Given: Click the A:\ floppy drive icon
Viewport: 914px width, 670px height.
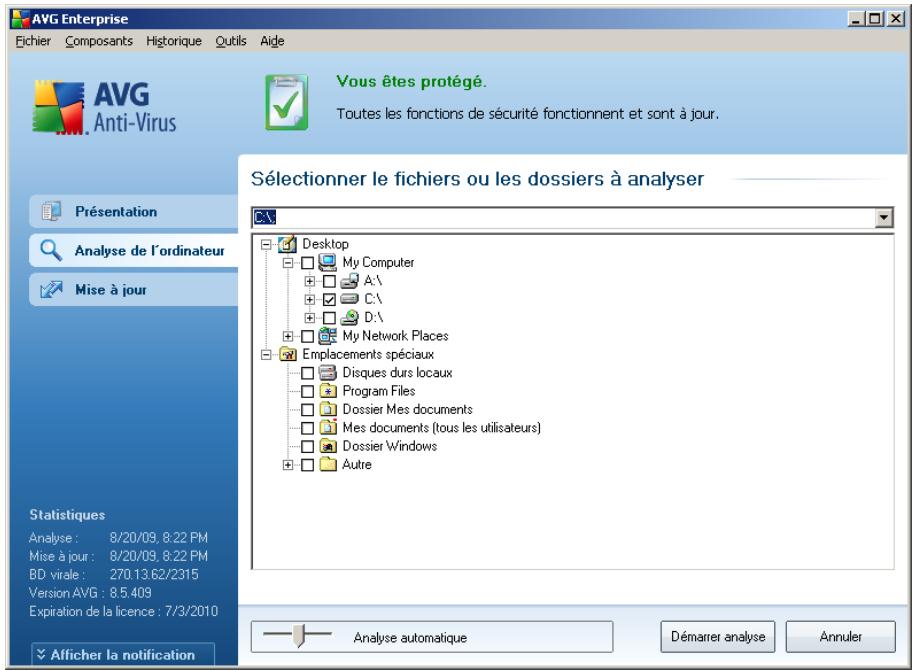Looking at the screenshot, I should click(349, 281).
